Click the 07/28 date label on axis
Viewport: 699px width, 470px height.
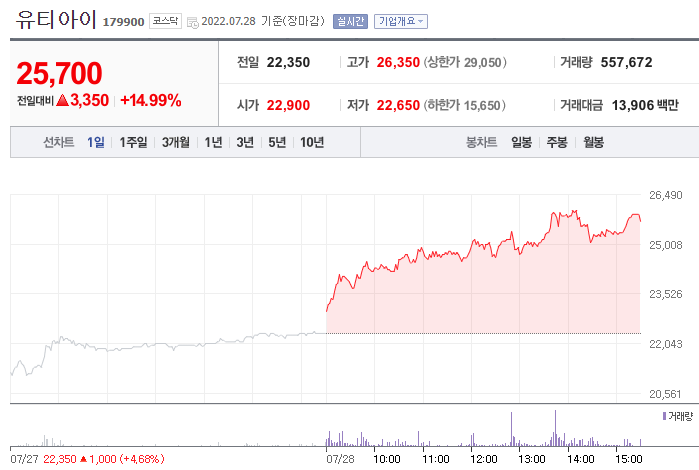[x=341, y=459]
